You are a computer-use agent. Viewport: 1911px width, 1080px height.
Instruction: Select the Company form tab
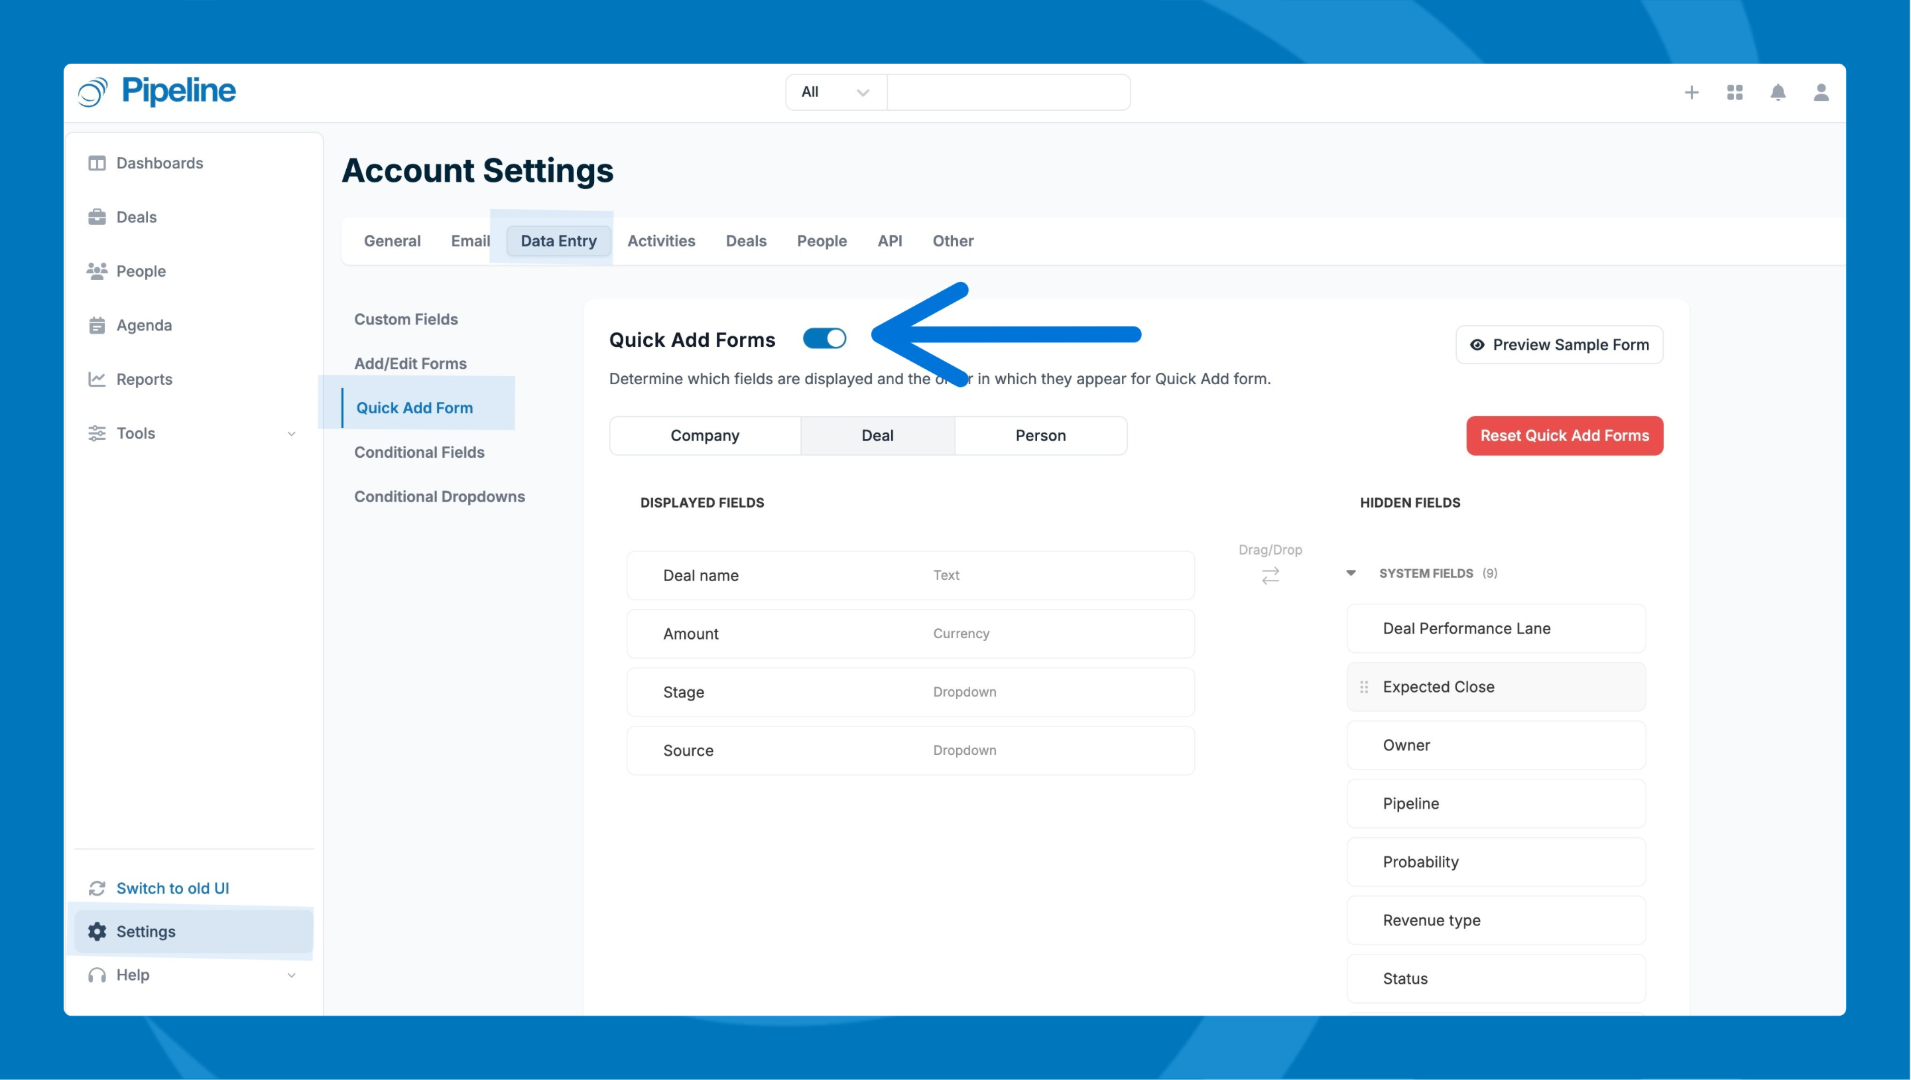click(705, 436)
